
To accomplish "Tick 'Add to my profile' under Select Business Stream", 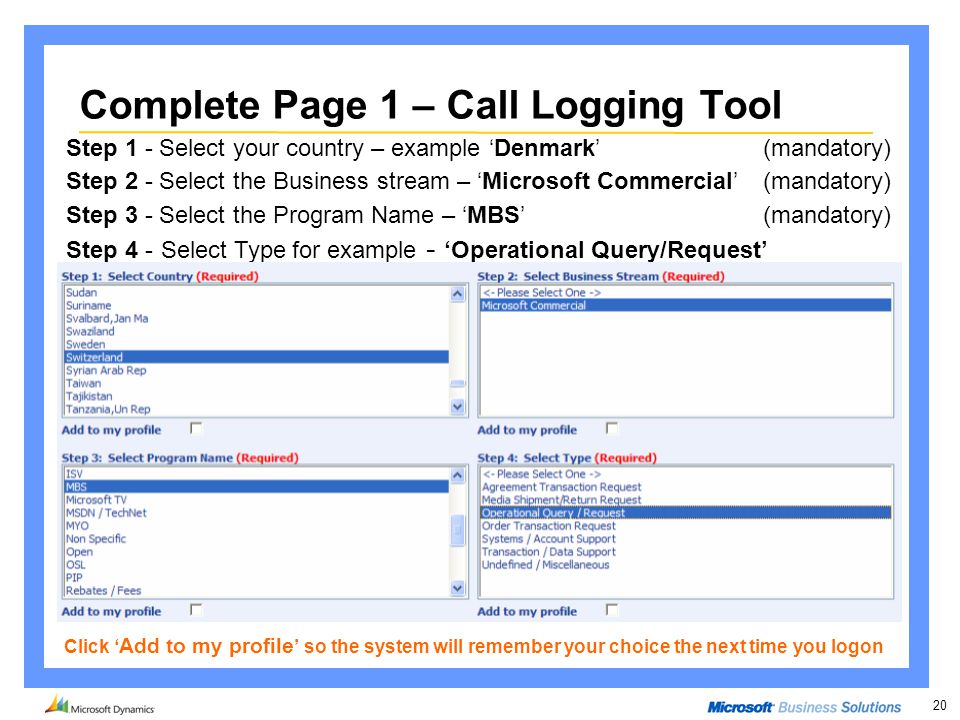I will [612, 428].
